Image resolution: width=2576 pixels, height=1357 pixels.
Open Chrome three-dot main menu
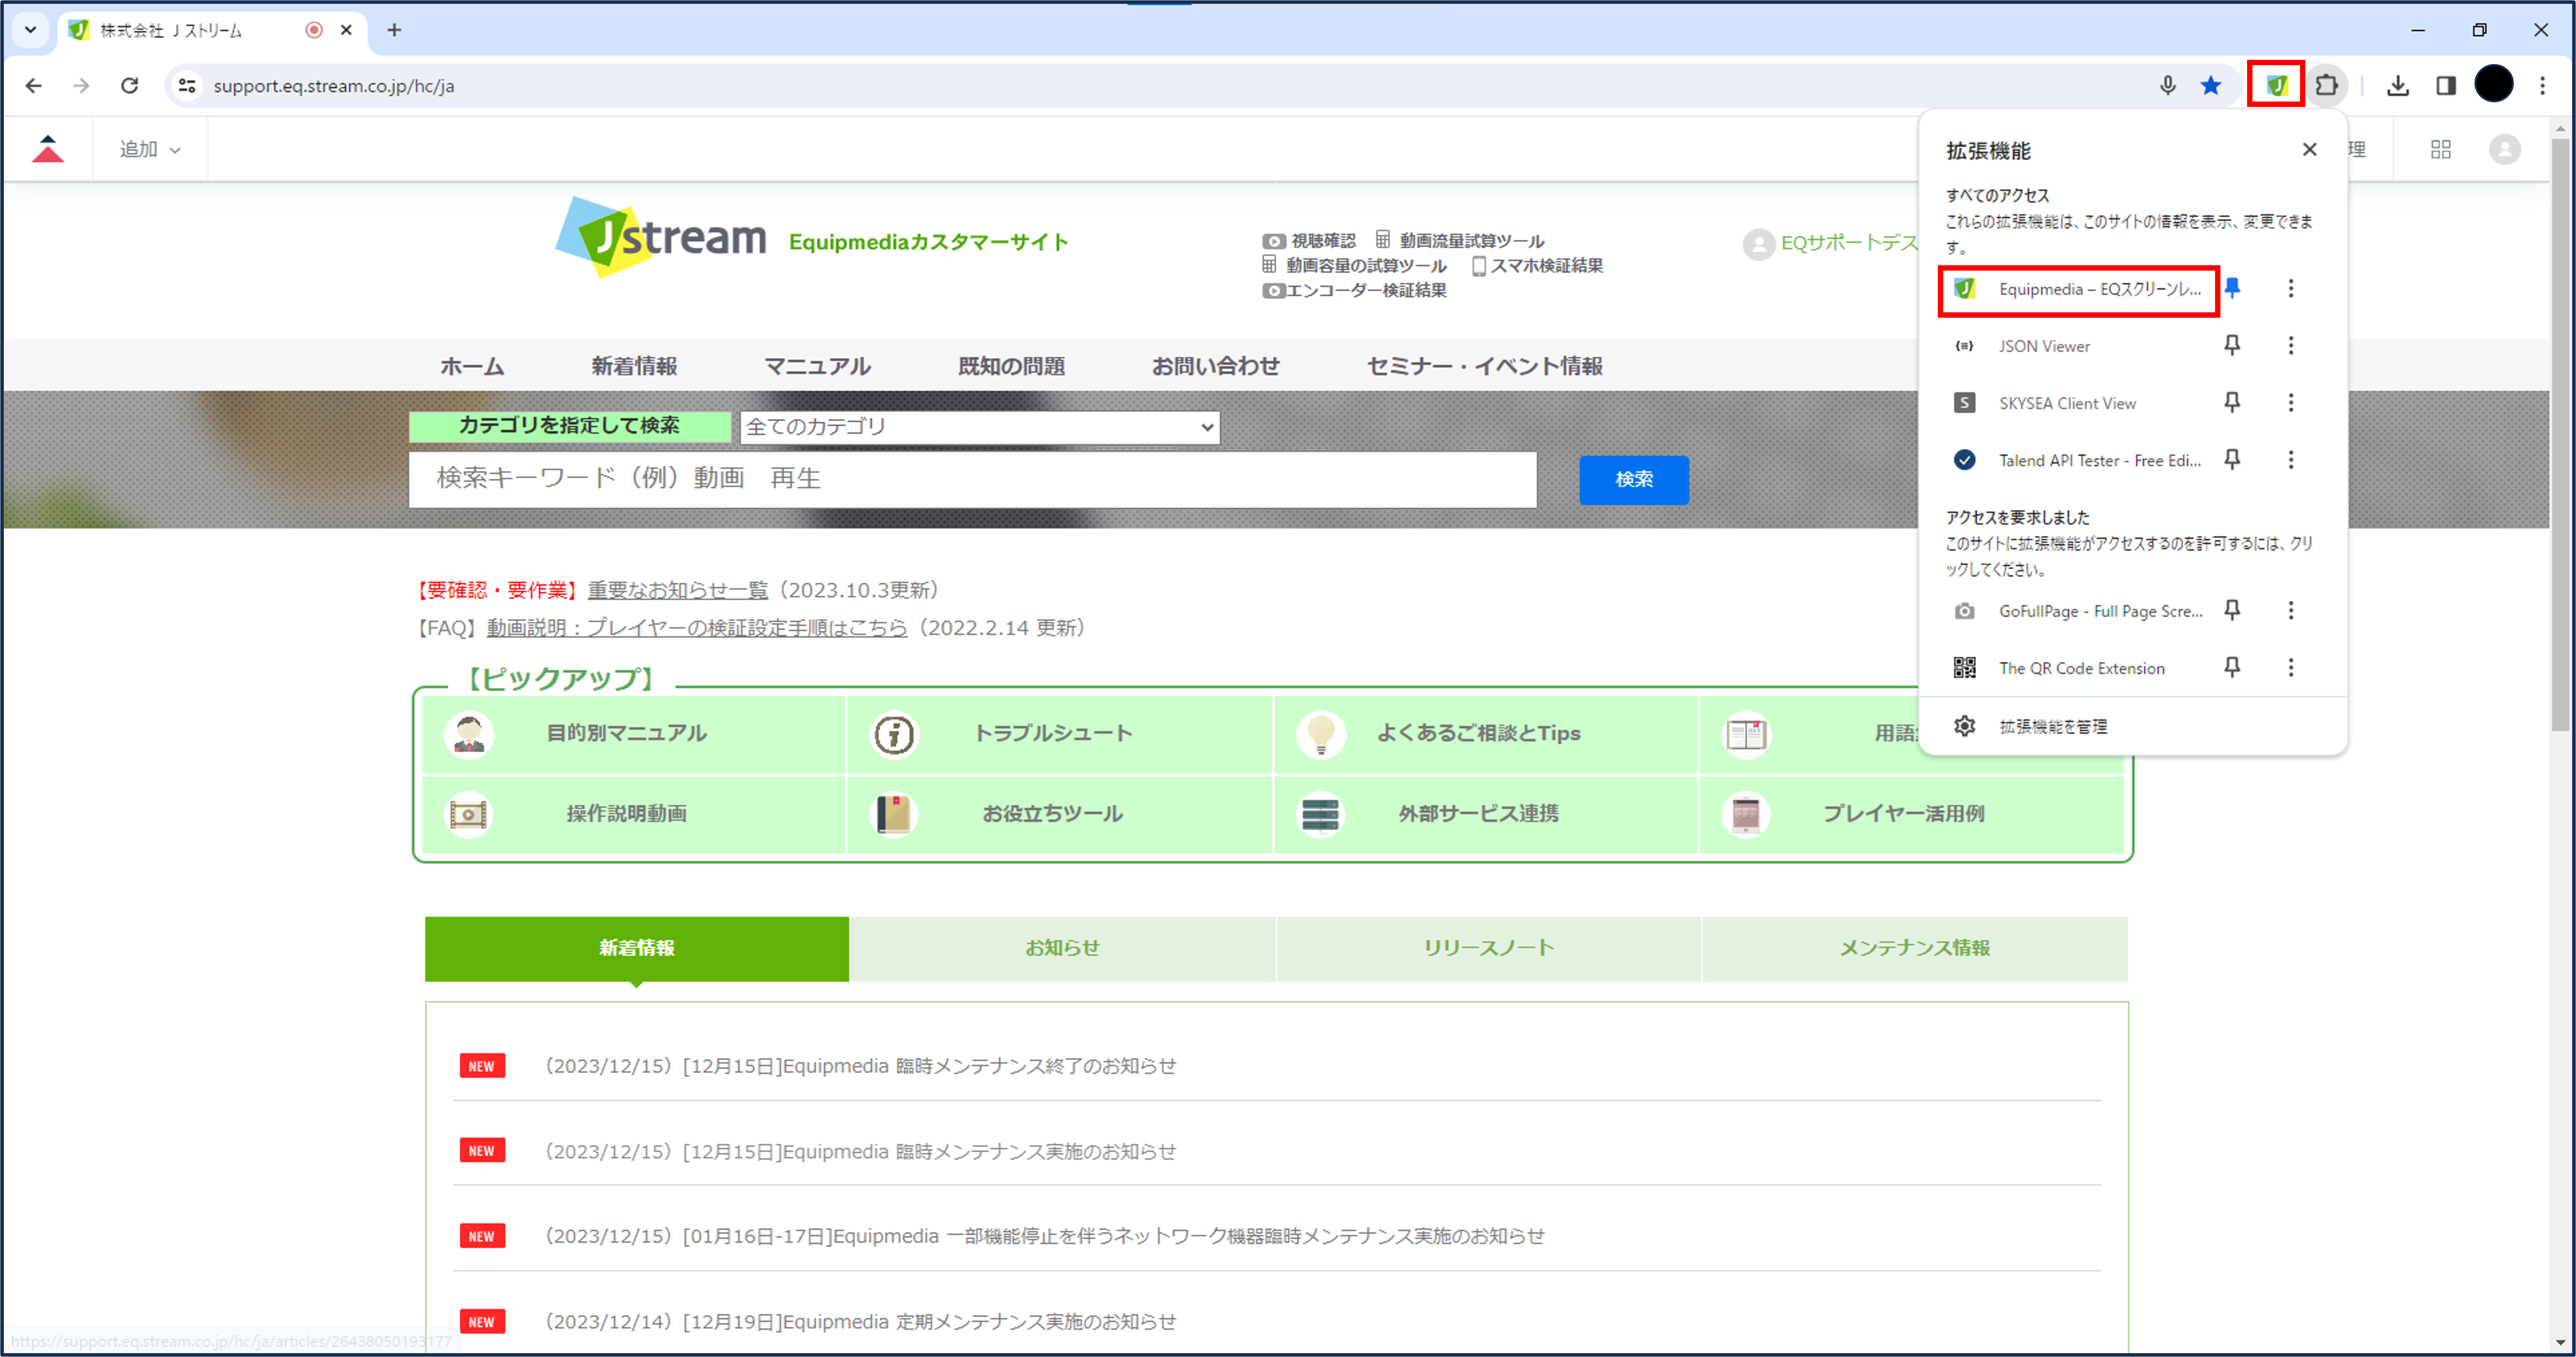coord(2542,86)
